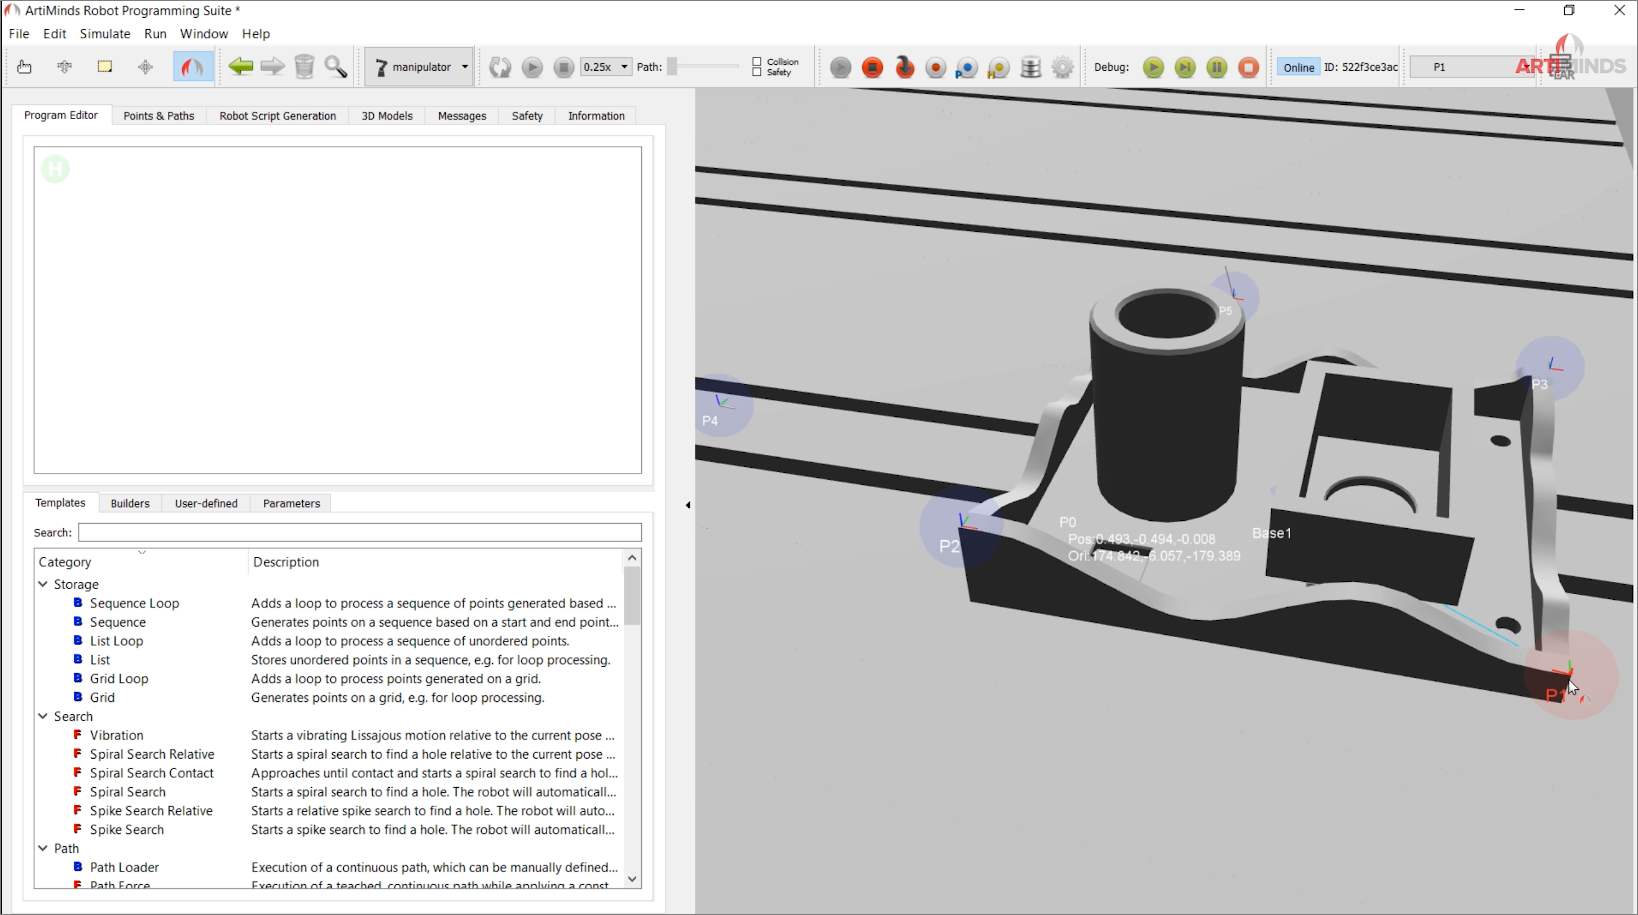Screen dimensions: 1638x915
Task: Click the green back arrow icon
Action: [240, 66]
